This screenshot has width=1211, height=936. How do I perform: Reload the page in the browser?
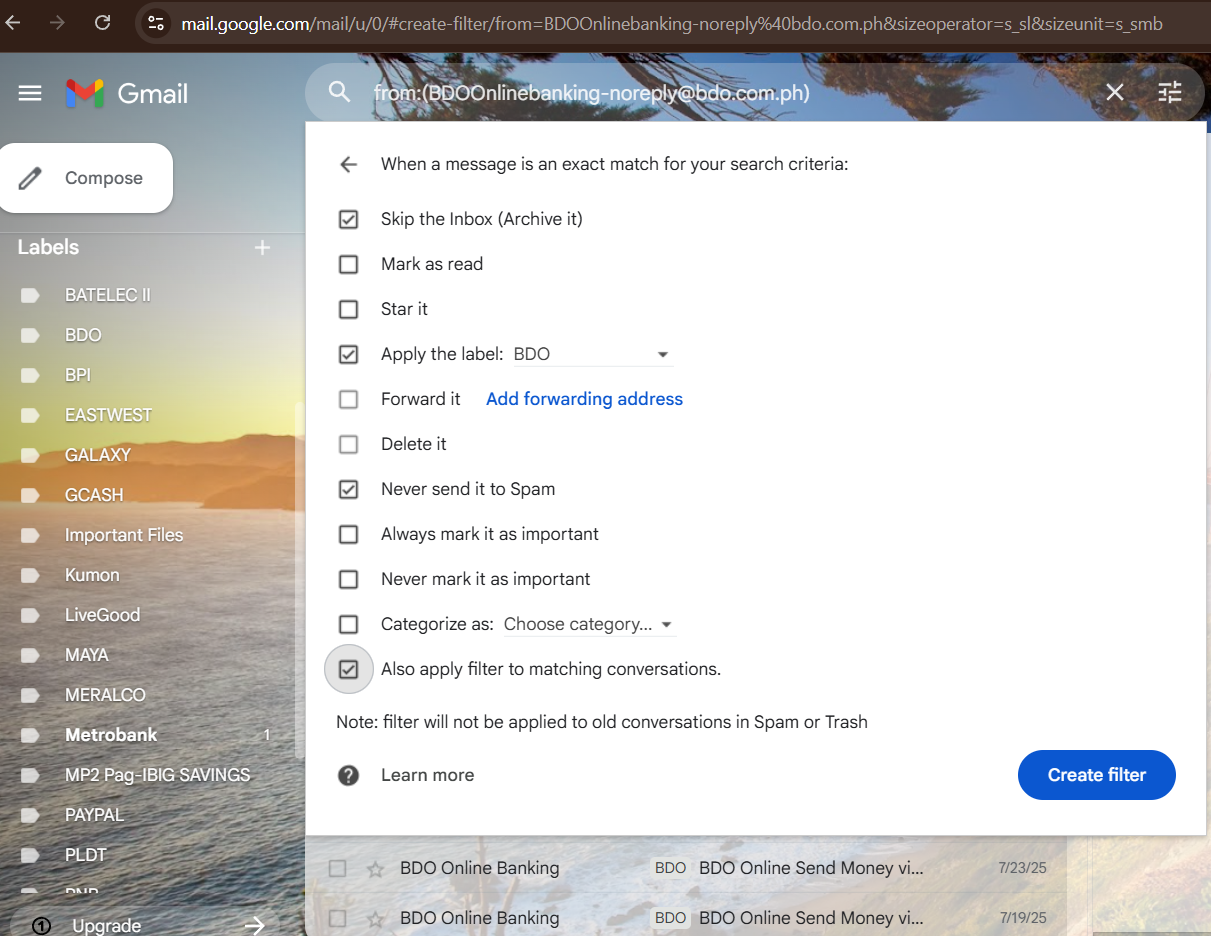(102, 22)
